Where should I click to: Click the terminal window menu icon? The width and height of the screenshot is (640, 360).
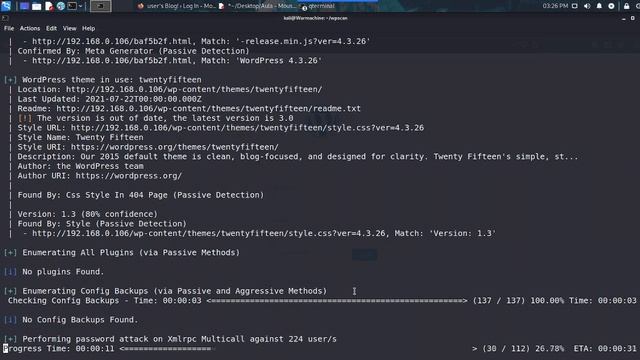(x=4, y=18)
